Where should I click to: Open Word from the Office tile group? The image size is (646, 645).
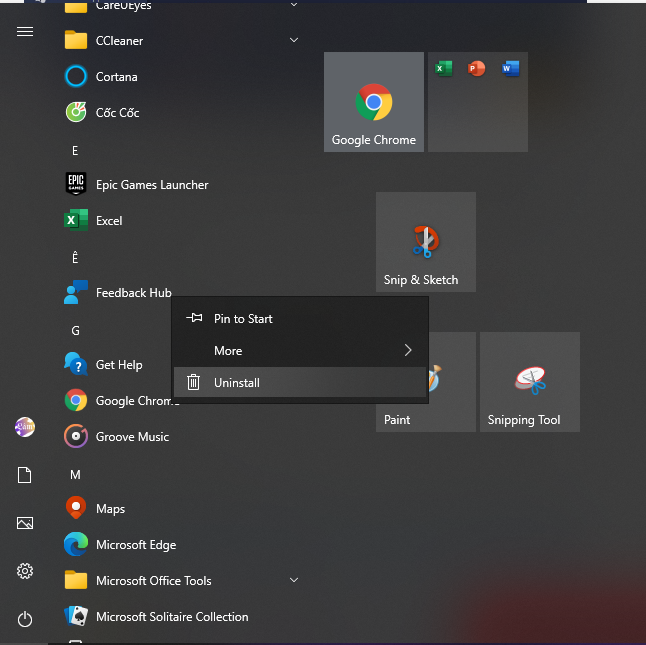[510, 68]
